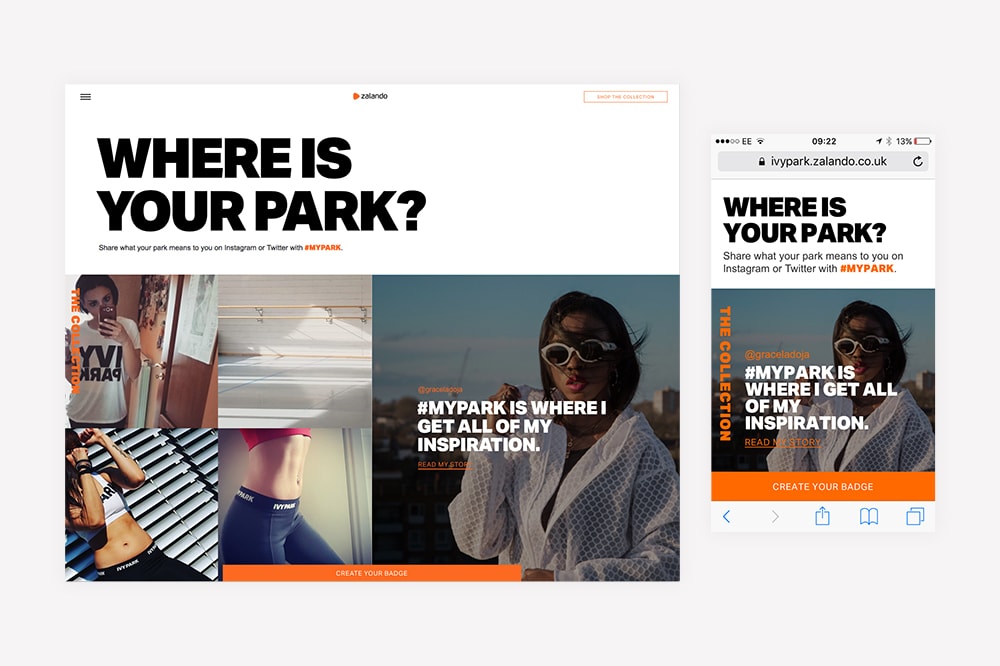Tap the reload icon in mobile Safari
The width and height of the screenshot is (1000, 666).
tap(918, 161)
